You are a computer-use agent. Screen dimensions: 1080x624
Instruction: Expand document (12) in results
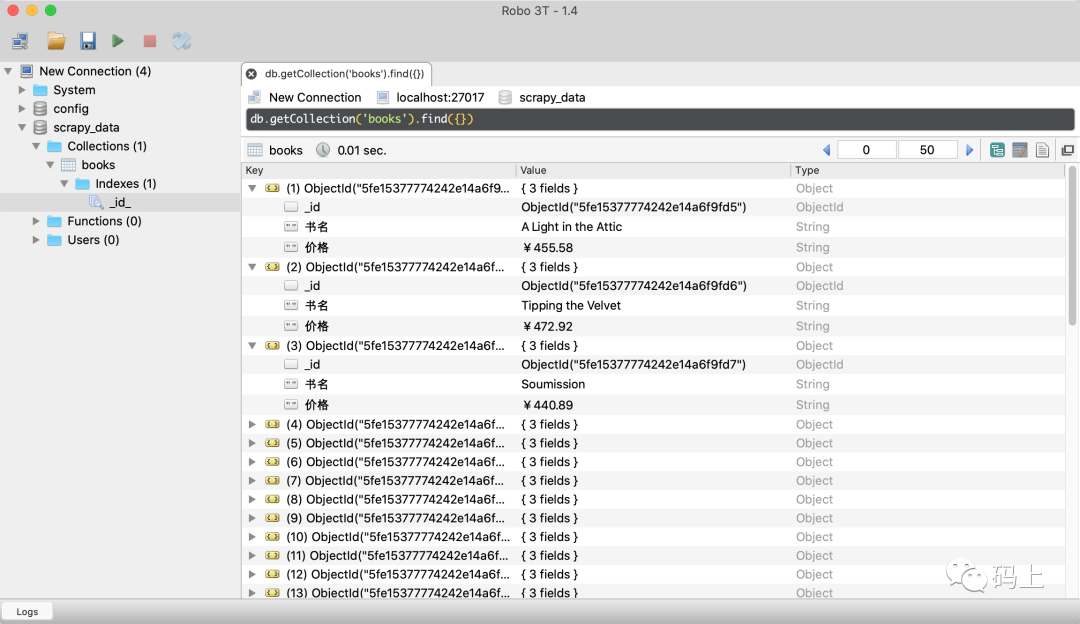[x=252, y=574]
